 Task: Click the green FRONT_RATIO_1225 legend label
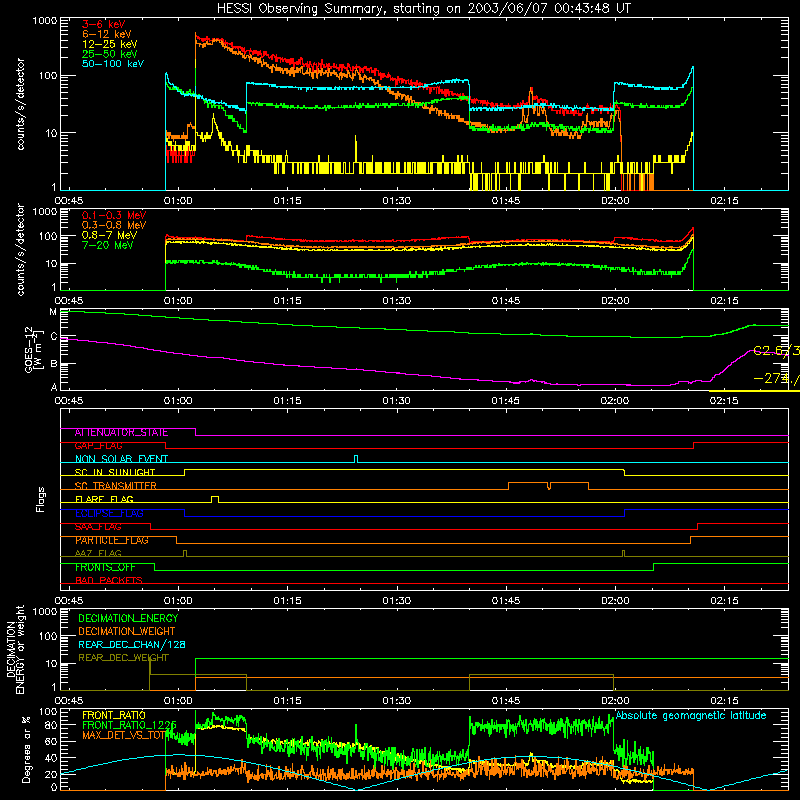coord(129,725)
